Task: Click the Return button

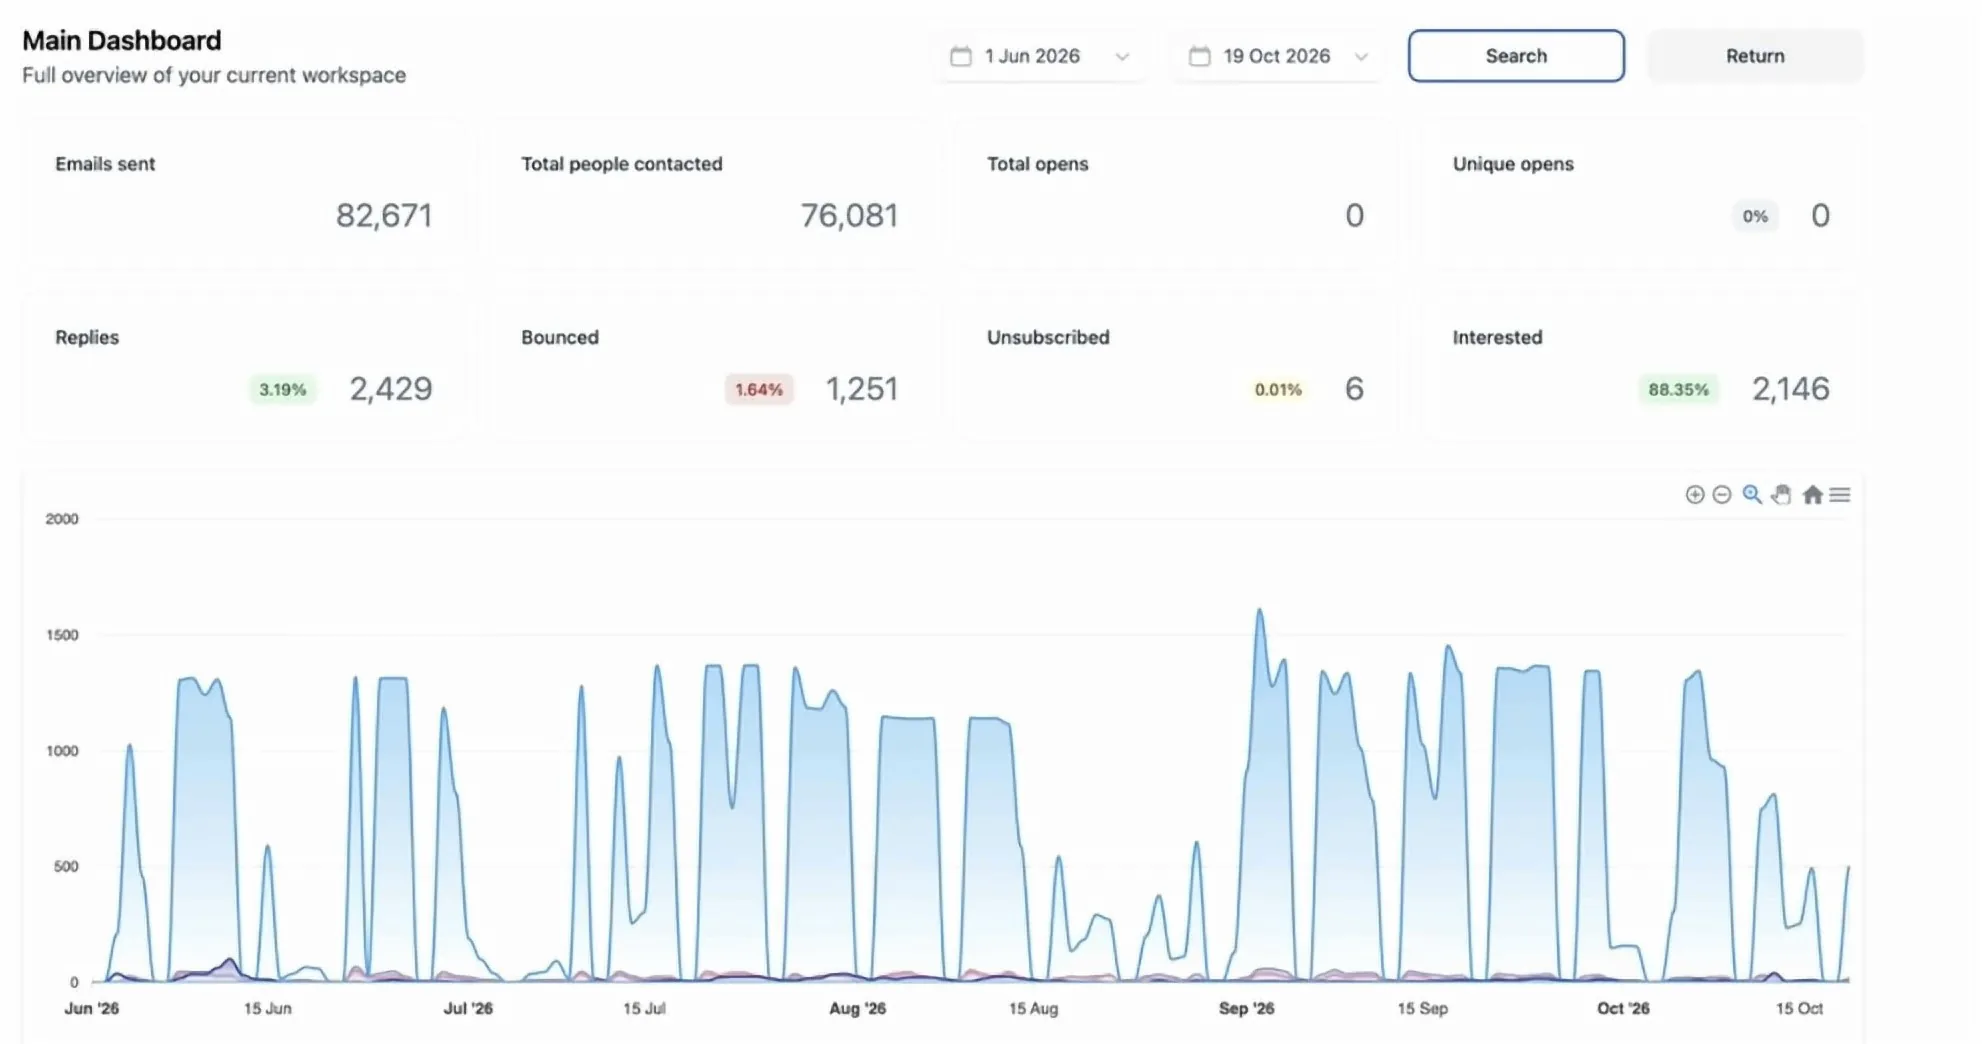Action: pos(1755,56)
